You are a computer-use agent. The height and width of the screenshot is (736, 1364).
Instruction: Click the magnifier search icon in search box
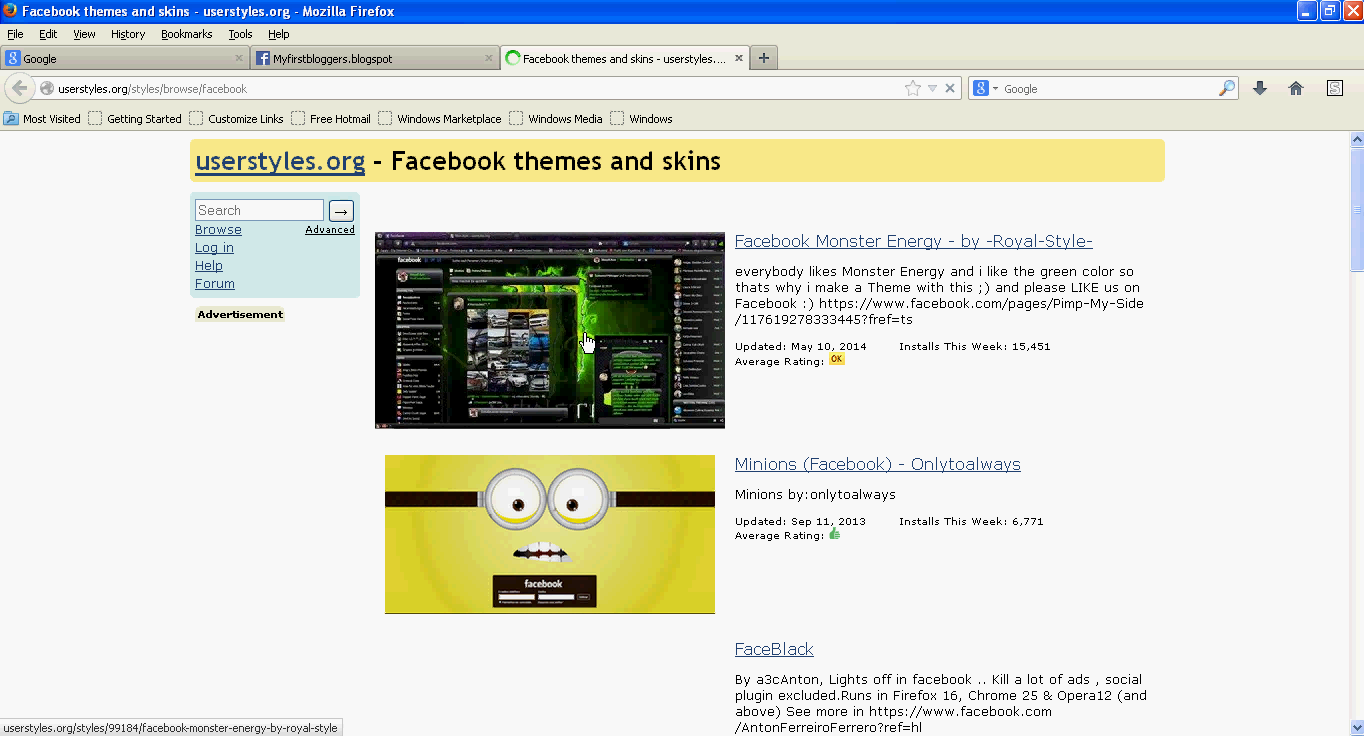1227,88
